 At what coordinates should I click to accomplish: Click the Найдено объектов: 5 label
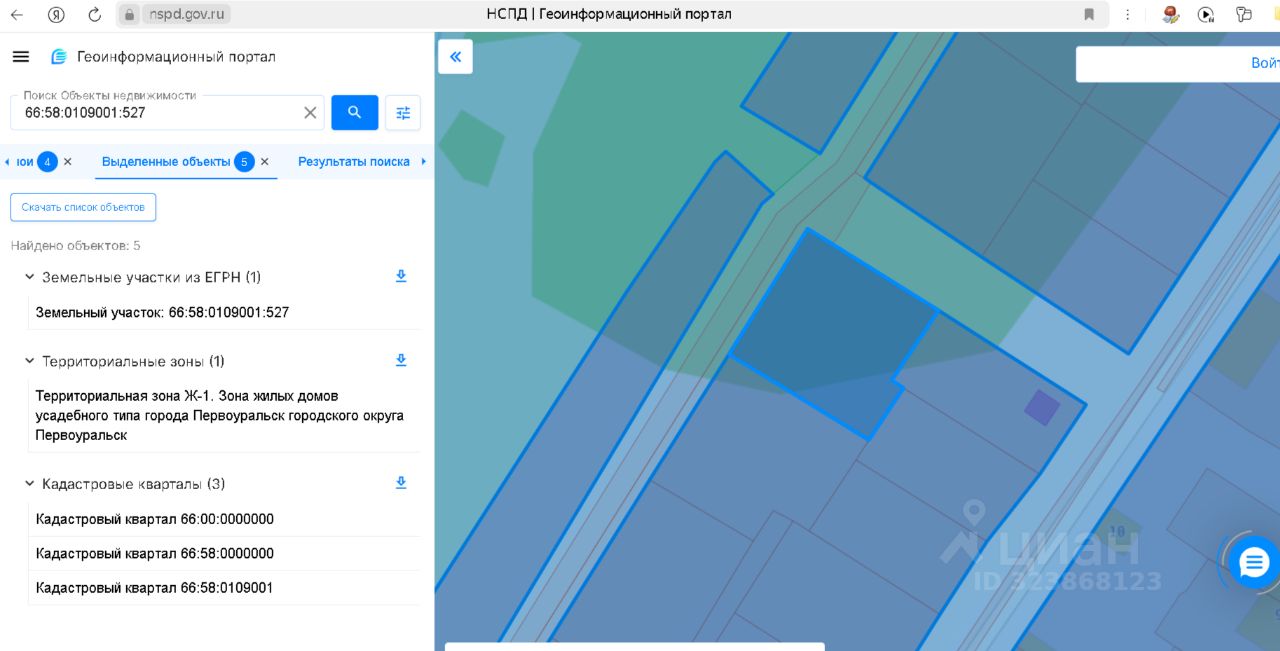click(76, 245)
